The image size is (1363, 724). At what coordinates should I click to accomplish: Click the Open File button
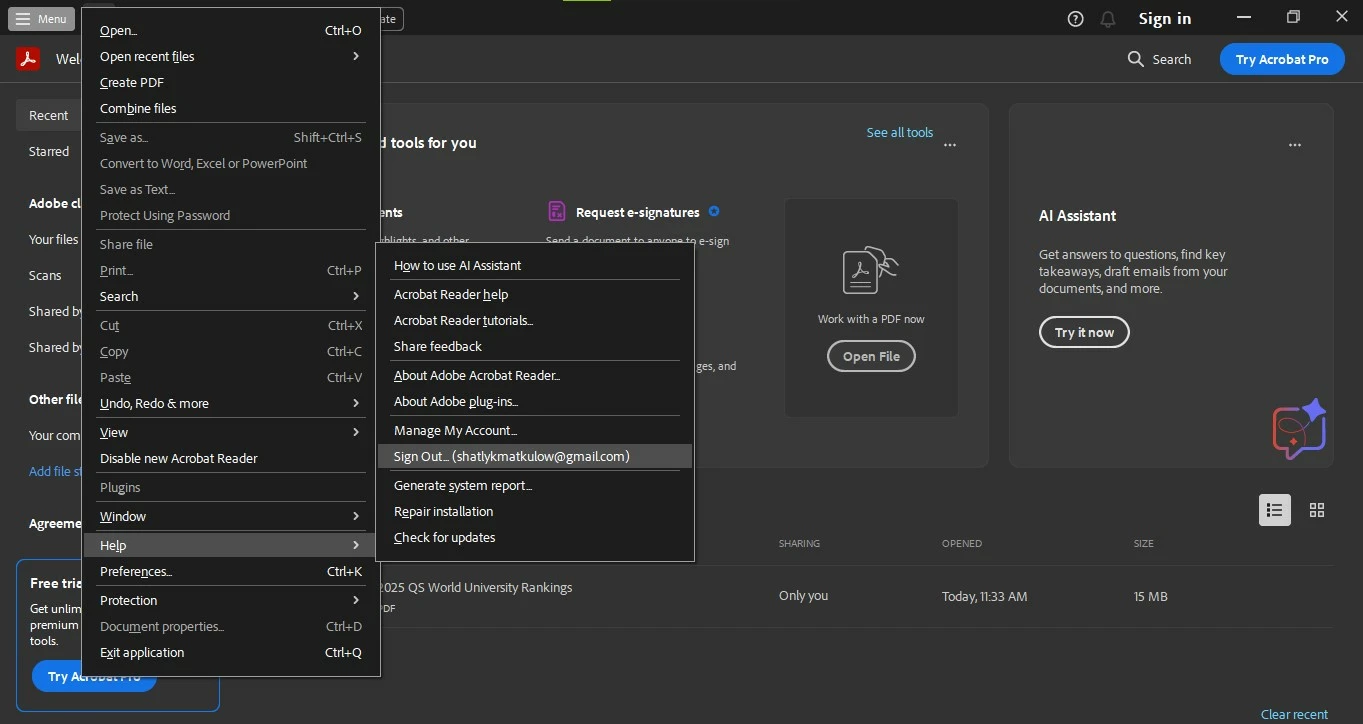871,356
